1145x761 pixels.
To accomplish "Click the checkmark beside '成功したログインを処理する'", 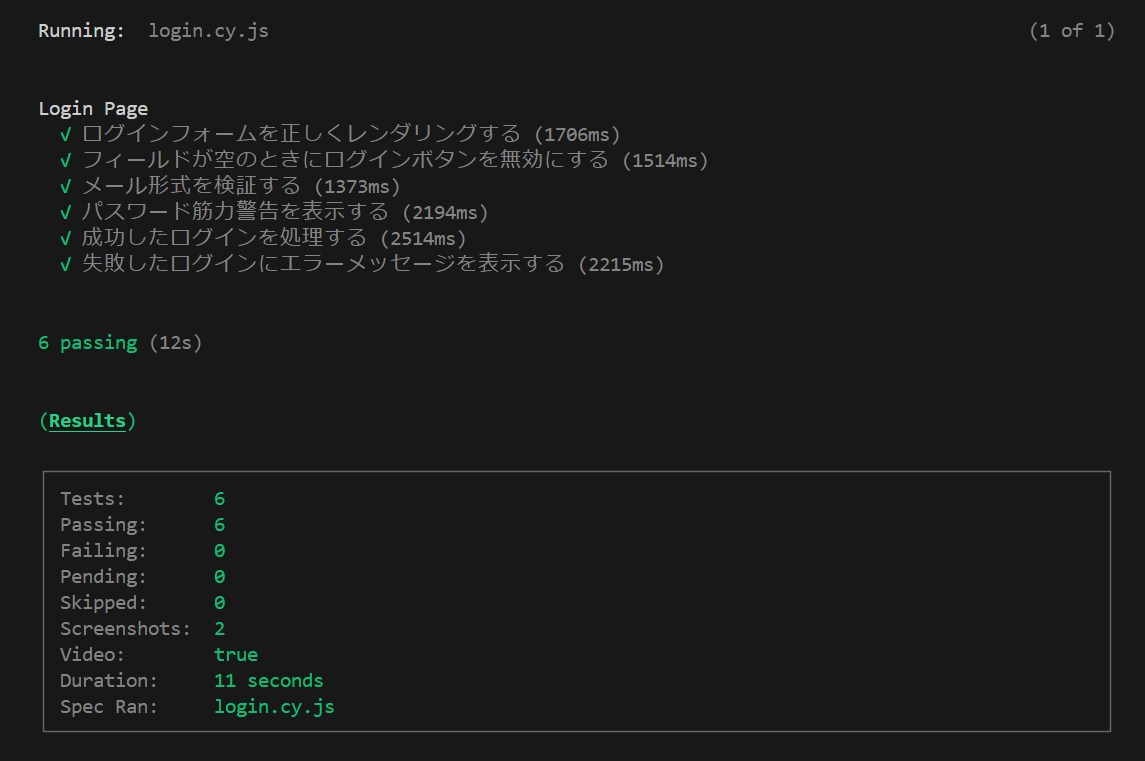I will coord(66,239).
